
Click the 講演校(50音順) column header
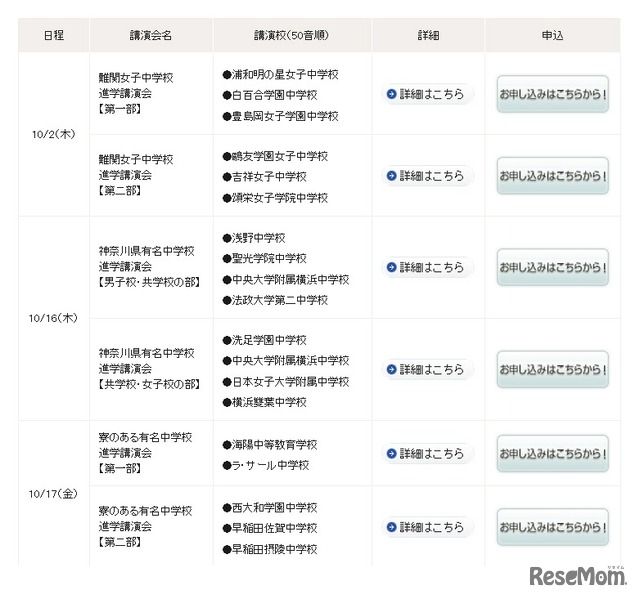pyautogui.click(x=292, y=35)
